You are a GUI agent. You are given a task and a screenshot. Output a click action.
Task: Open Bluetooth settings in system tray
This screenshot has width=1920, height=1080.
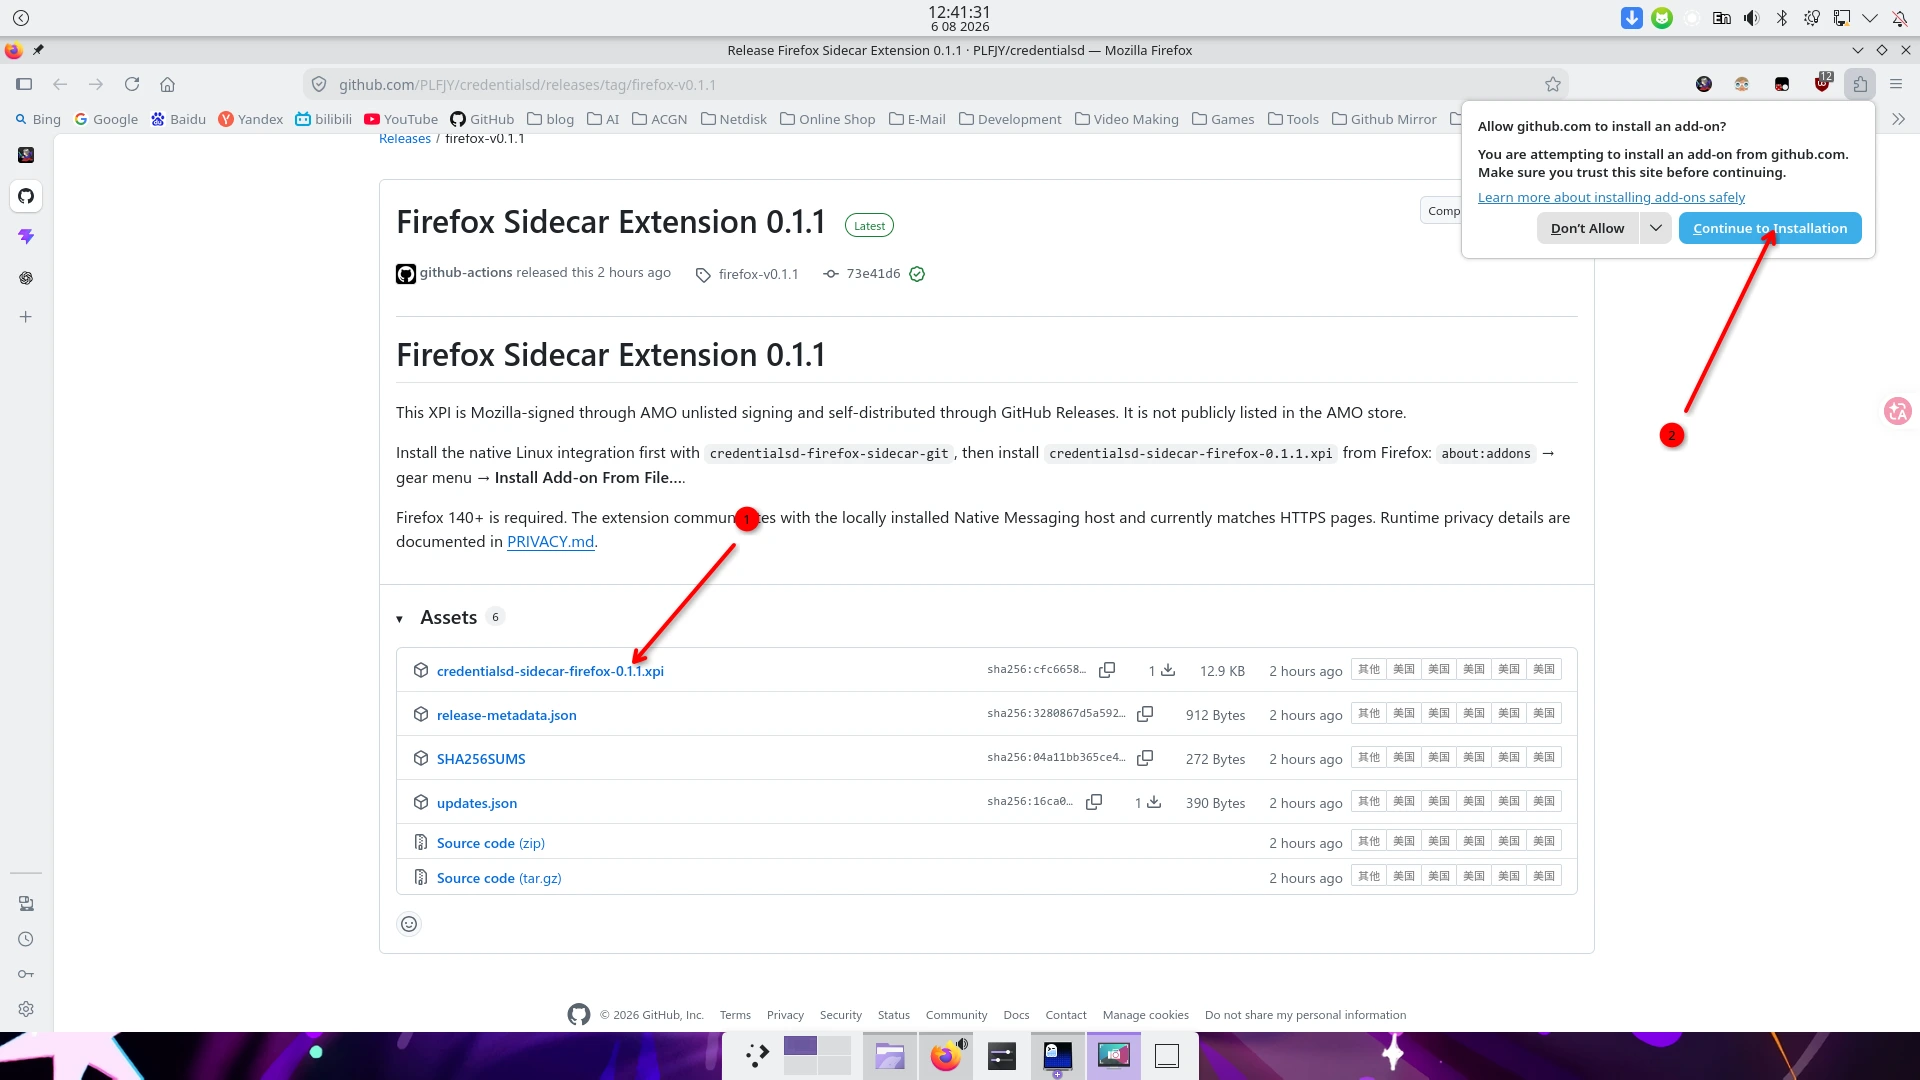click(x=1782, y=18)
